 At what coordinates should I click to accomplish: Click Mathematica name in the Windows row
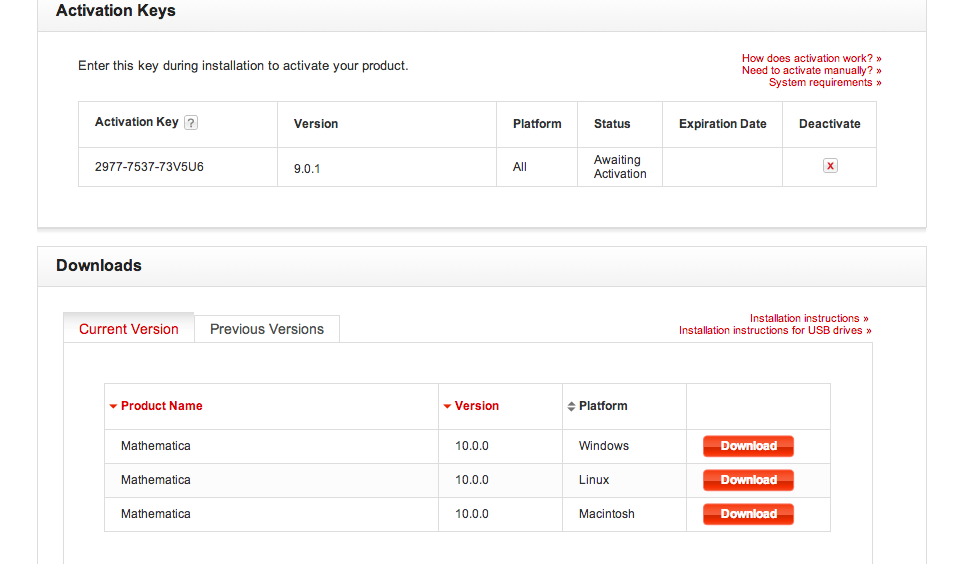click(x=156, y=446)
